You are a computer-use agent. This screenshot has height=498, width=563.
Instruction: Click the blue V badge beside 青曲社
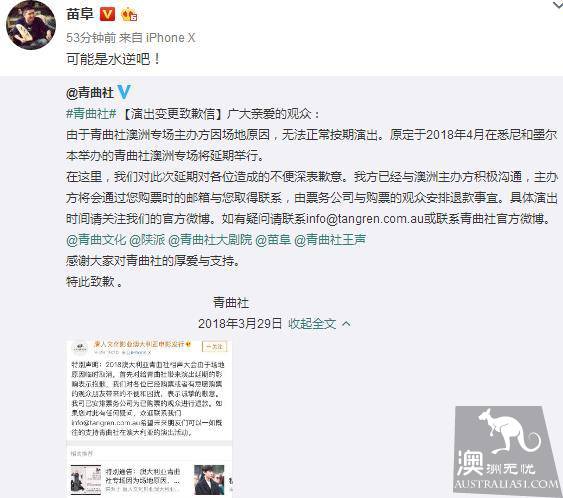pyautogui.click(x=124, y=93)
